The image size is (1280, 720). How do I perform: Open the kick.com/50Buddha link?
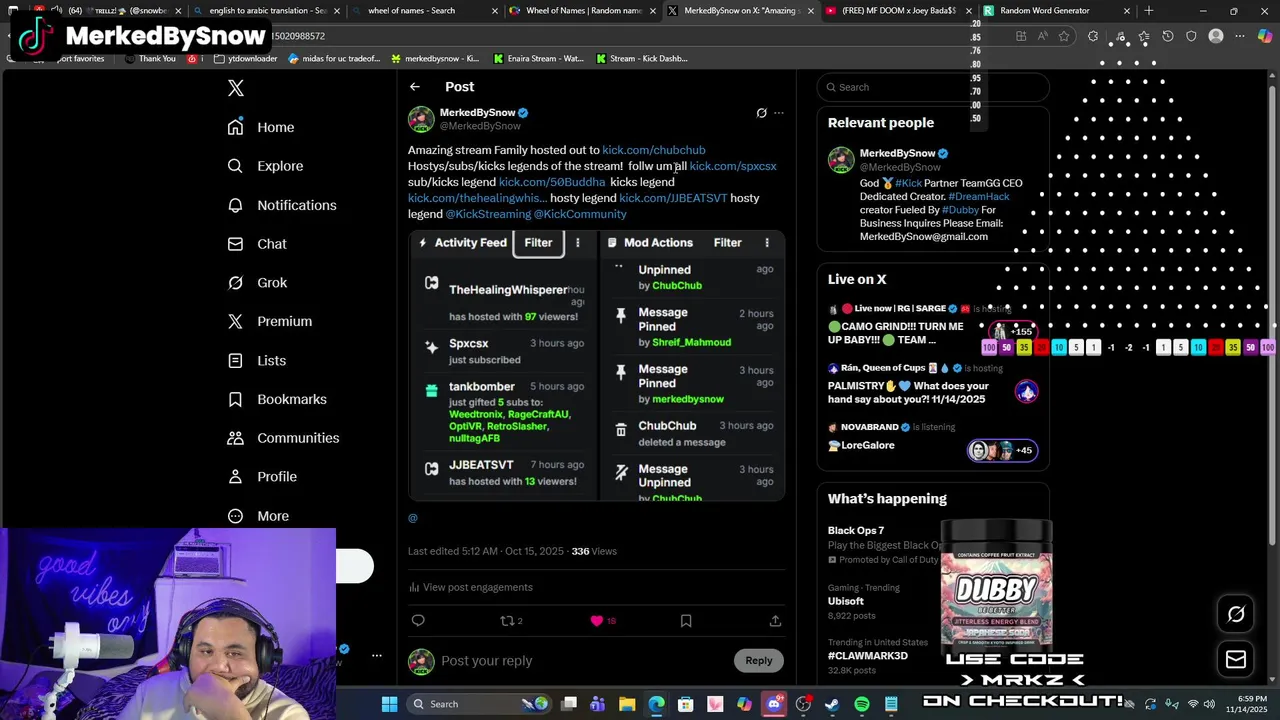(552, 182)
